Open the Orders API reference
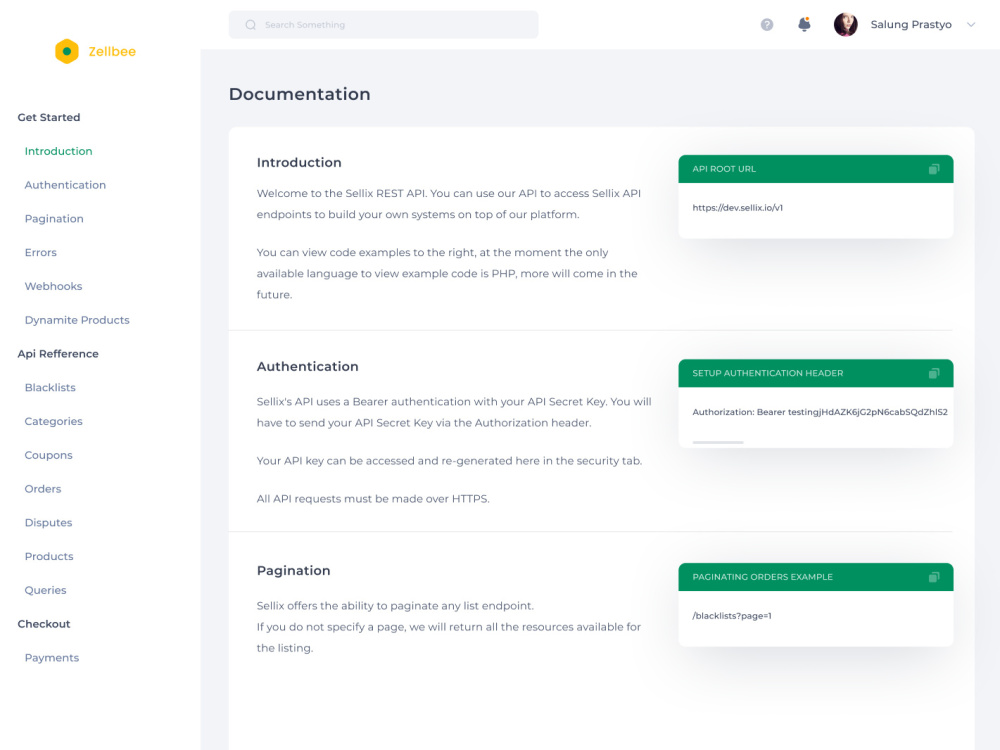This screenshot has height=750, width=1000. tap(43, 489)
